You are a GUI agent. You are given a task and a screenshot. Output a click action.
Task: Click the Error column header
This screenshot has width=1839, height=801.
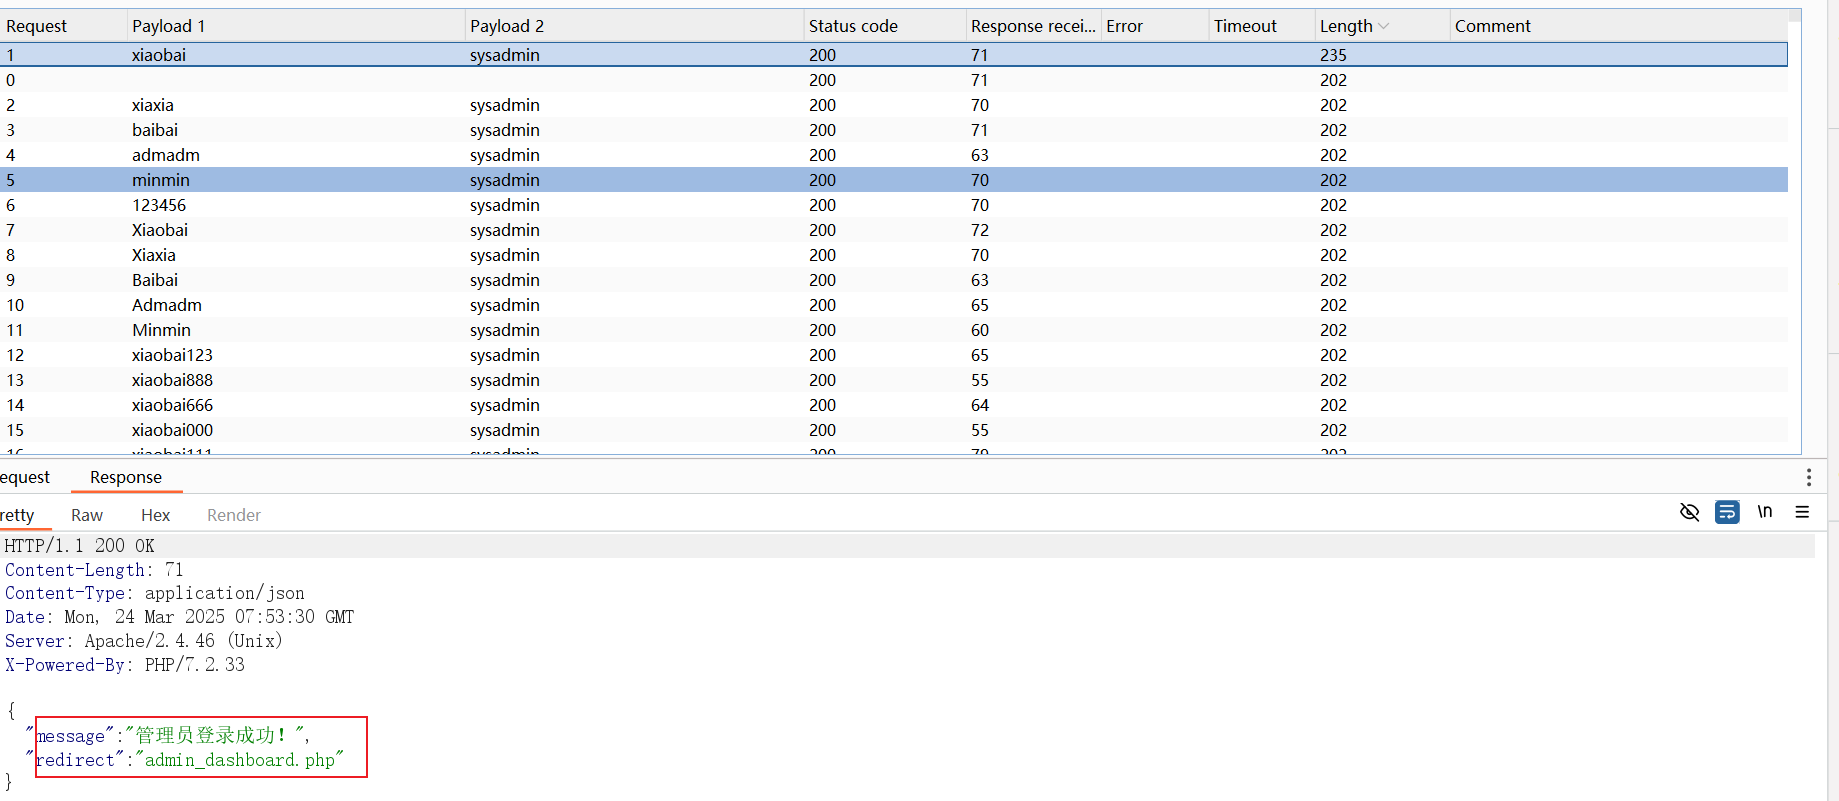pyautogui.click(x=1124, y=26)
